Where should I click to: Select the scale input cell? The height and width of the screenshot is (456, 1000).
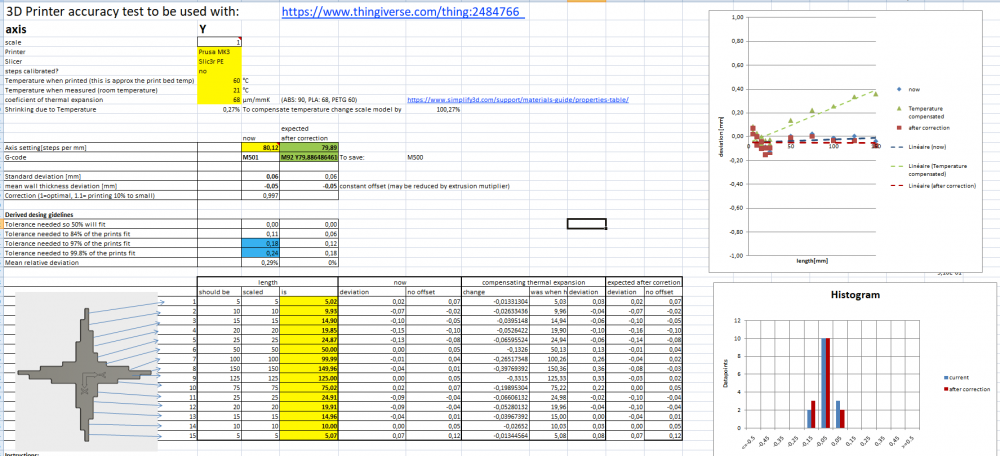tap(219, 42)
